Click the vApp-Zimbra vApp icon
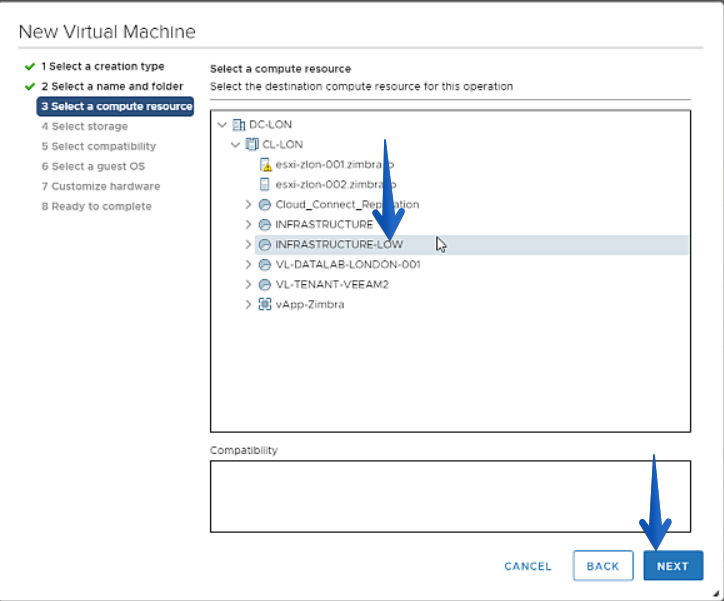 [265, 305]
